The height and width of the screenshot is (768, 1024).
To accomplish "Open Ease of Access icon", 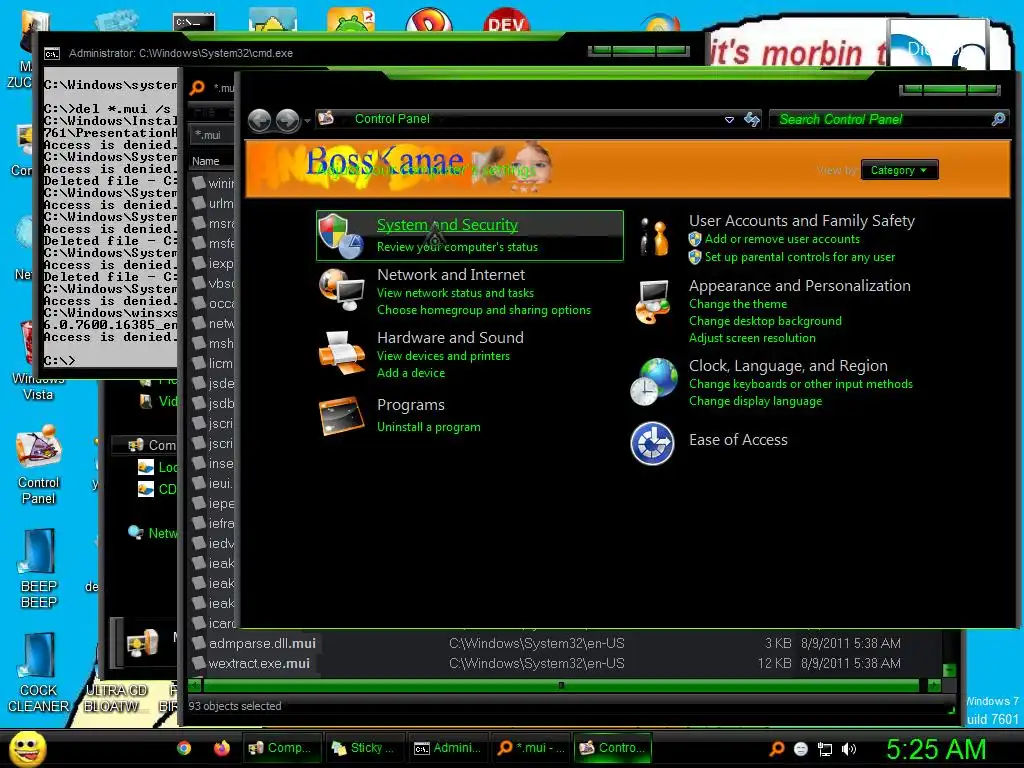I will (652, 443).
